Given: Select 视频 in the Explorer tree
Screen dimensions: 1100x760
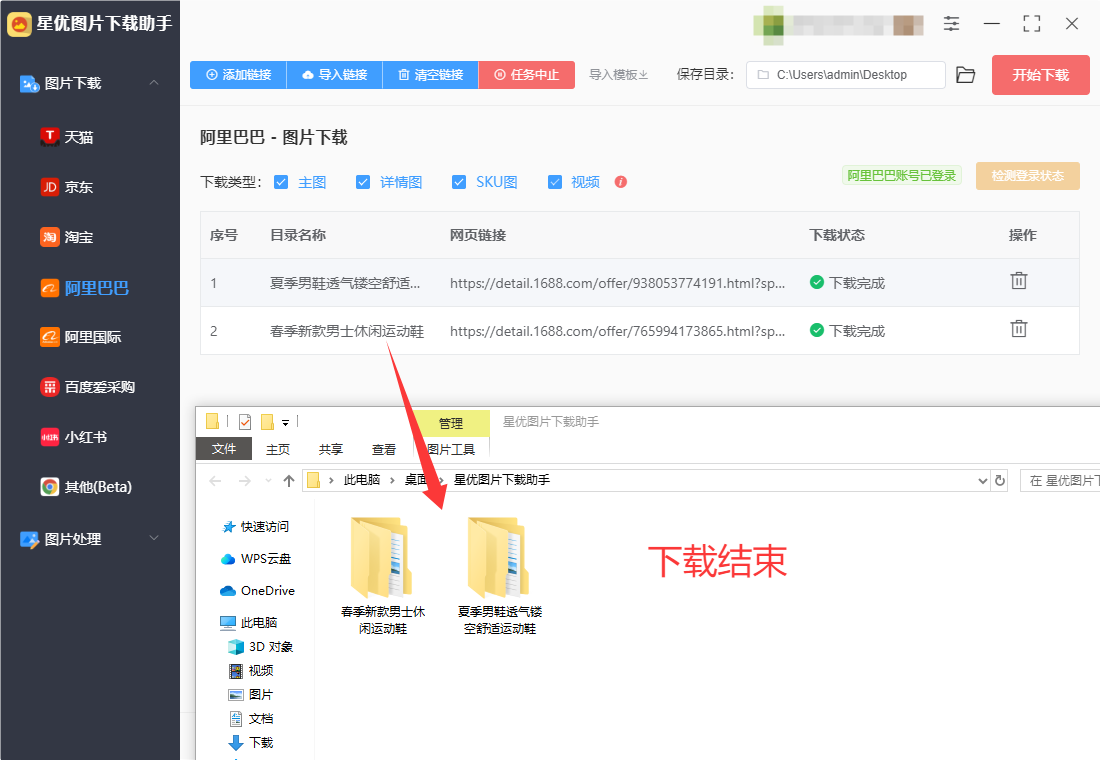Looking at the screenshot, I should [251, 671].
